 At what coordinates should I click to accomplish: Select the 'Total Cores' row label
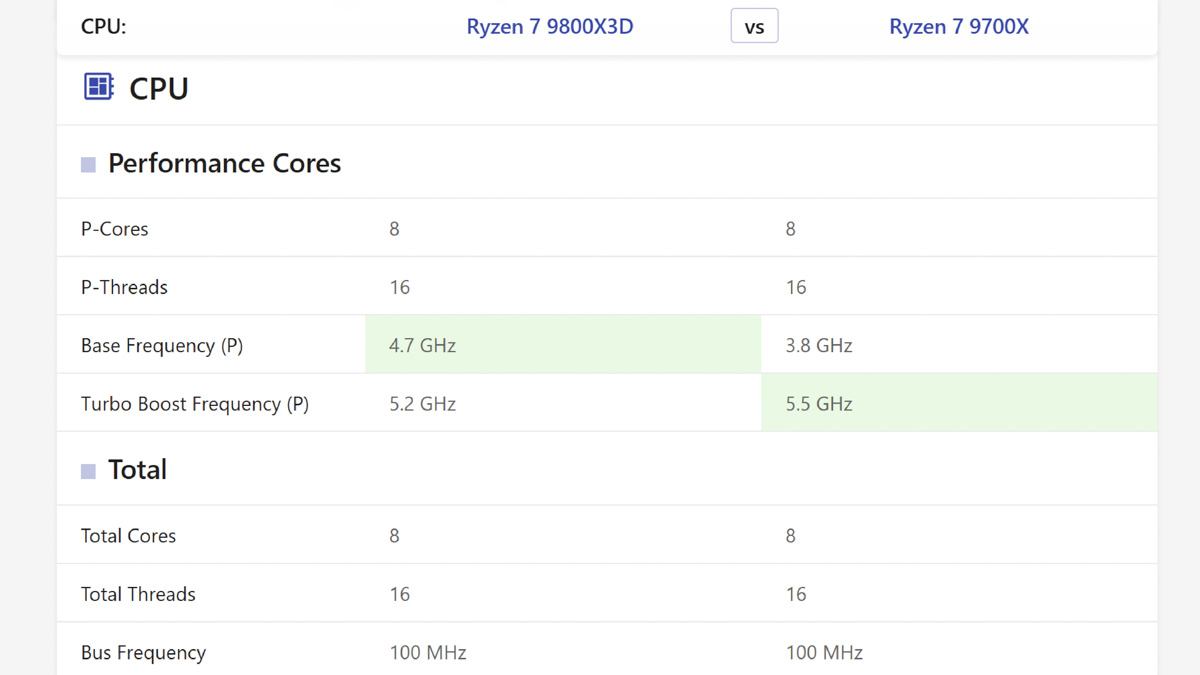click(128, 536)
